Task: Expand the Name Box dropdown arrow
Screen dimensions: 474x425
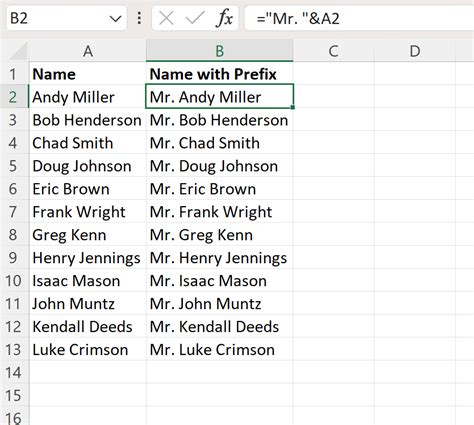Action: tap(115, 19)
